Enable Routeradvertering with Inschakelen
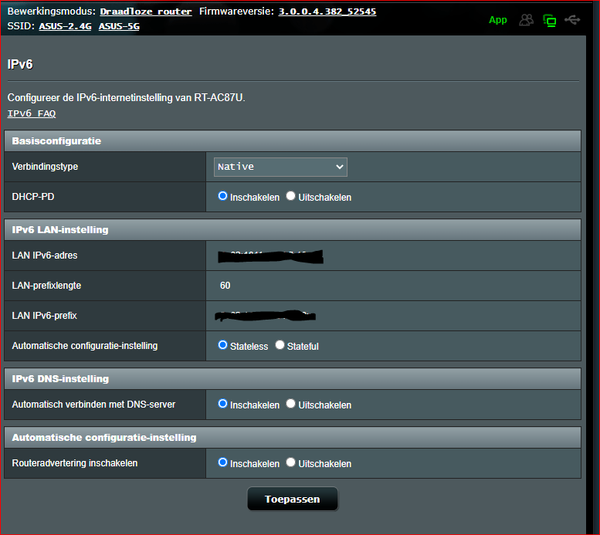The width and height of the screenshot is (600, 535). [x=223, y=463]
